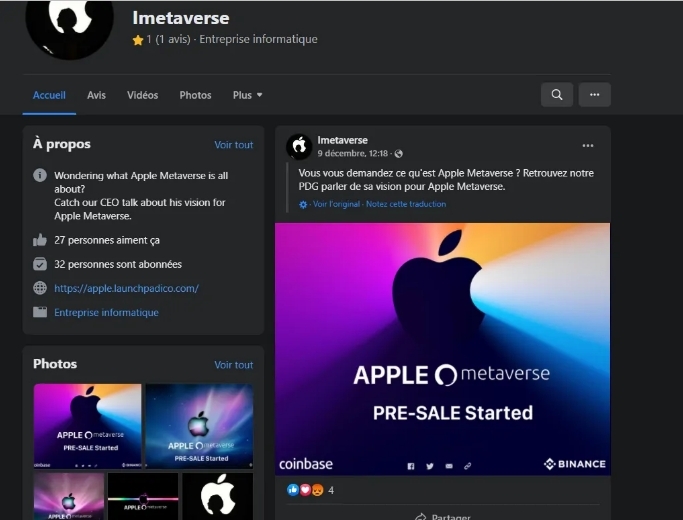Click the Imetaverse post author name
This screenshot has height=520, width=683.
pyautogui.click(x=342, y=140)
